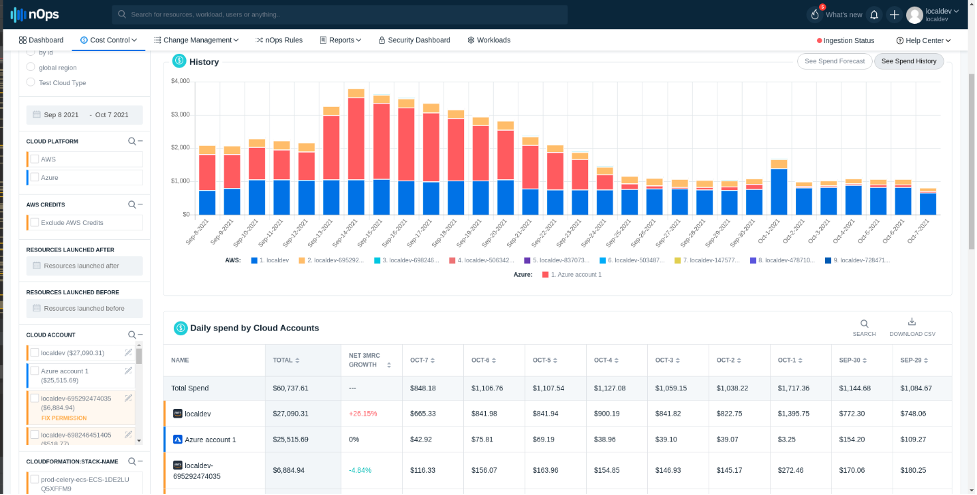This screenshot has height=495, width=977.
Task: Click search magnifier in Cloud Platform filter
Action: click(x=132, y=142)
